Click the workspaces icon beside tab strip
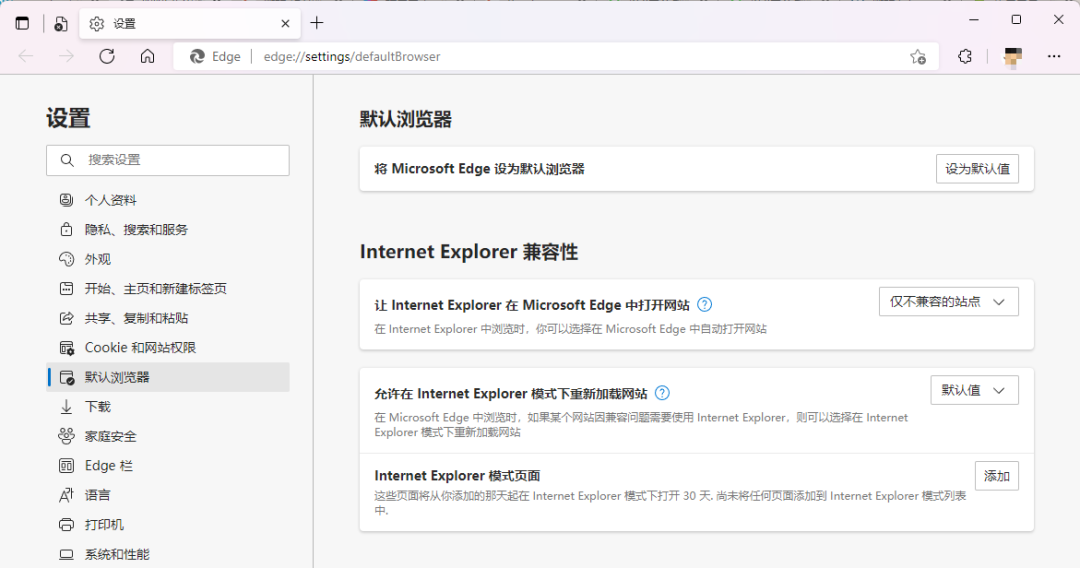This screenshot has width=1080, height=568. pyautogui.click(x=61, y=23)
